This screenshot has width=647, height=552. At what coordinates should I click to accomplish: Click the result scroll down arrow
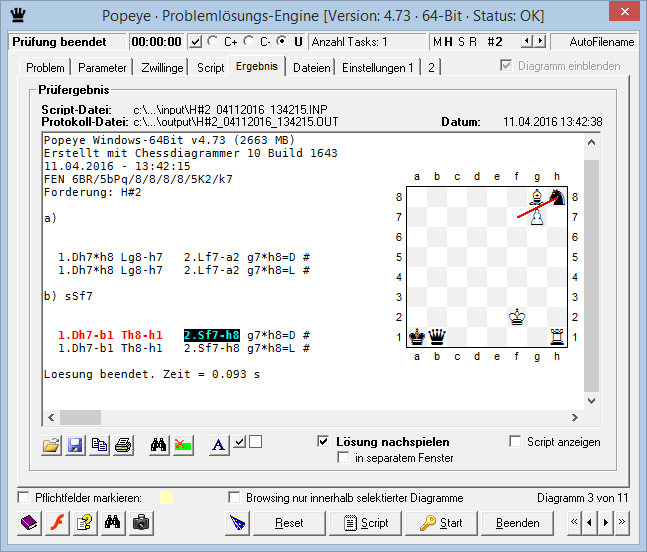click(591, 401)
